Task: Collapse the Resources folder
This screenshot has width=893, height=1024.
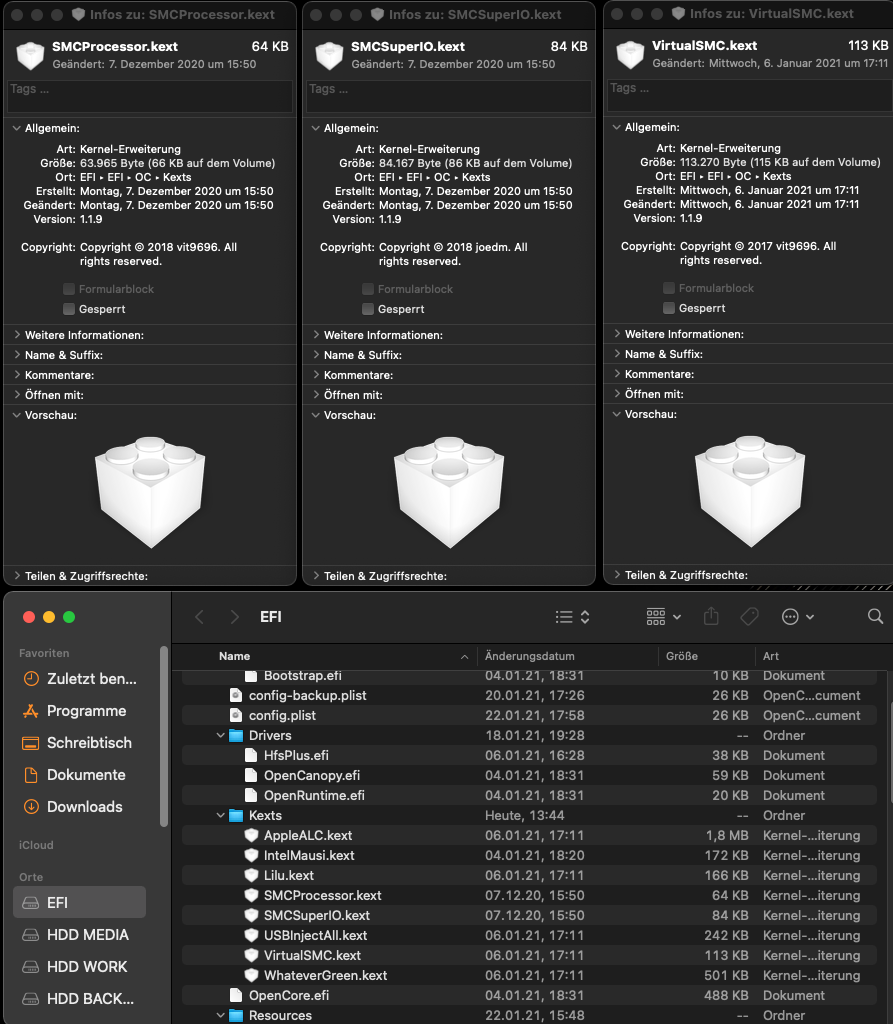Action: 221,1016
